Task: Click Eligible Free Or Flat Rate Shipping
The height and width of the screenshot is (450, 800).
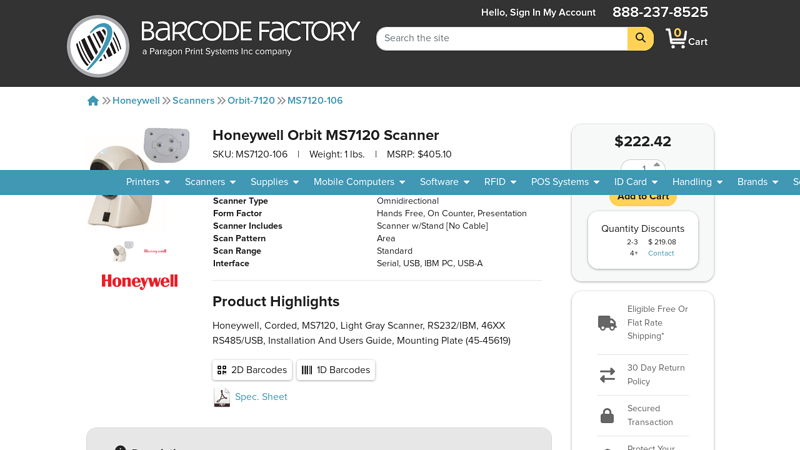Action: [x=657, y=322]
